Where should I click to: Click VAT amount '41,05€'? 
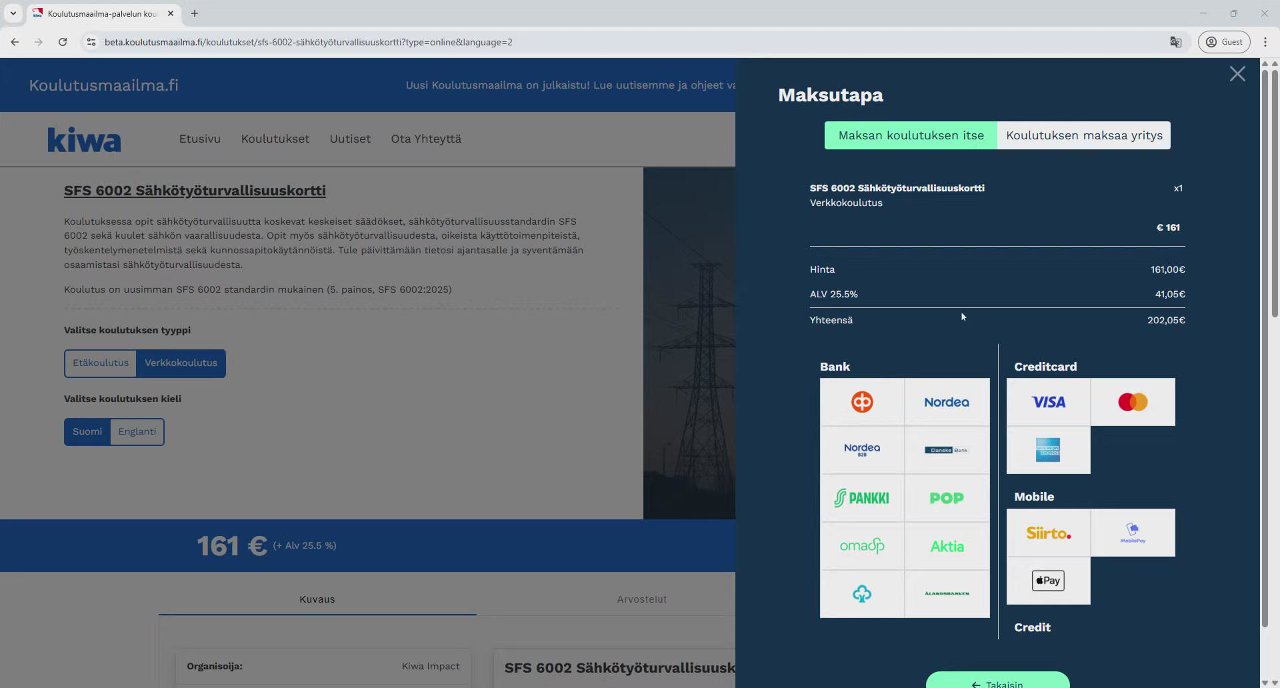pos(1170,294)
